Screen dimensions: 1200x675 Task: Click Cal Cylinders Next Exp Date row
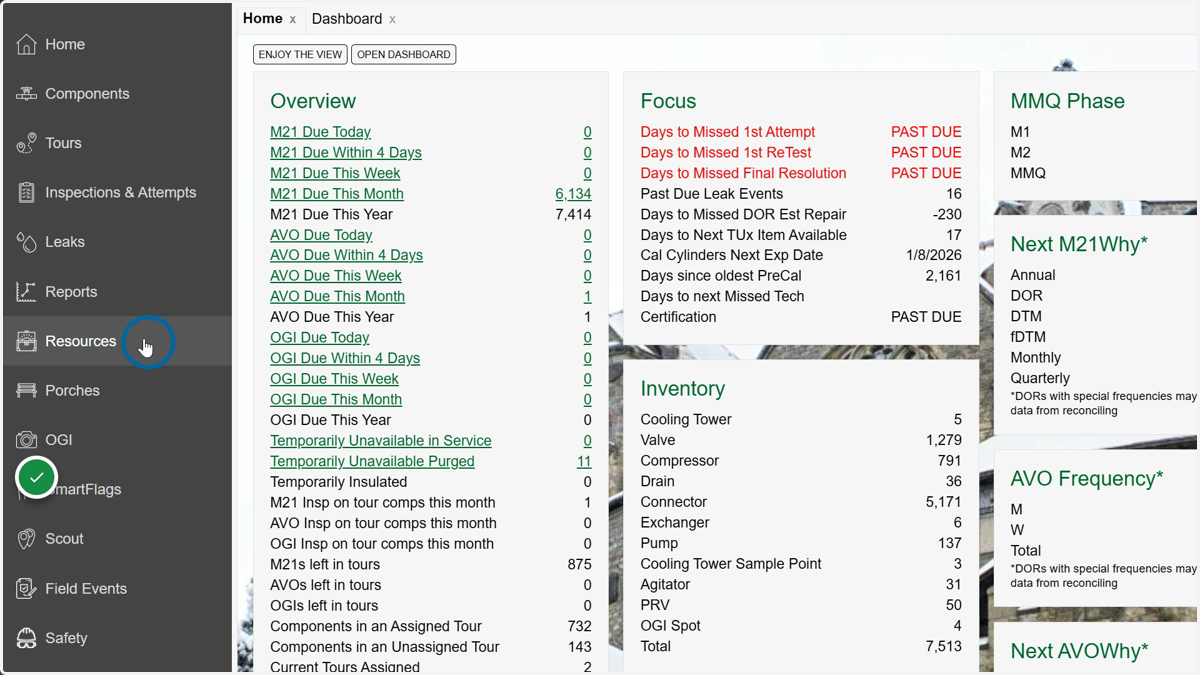(x=801, y=255)
